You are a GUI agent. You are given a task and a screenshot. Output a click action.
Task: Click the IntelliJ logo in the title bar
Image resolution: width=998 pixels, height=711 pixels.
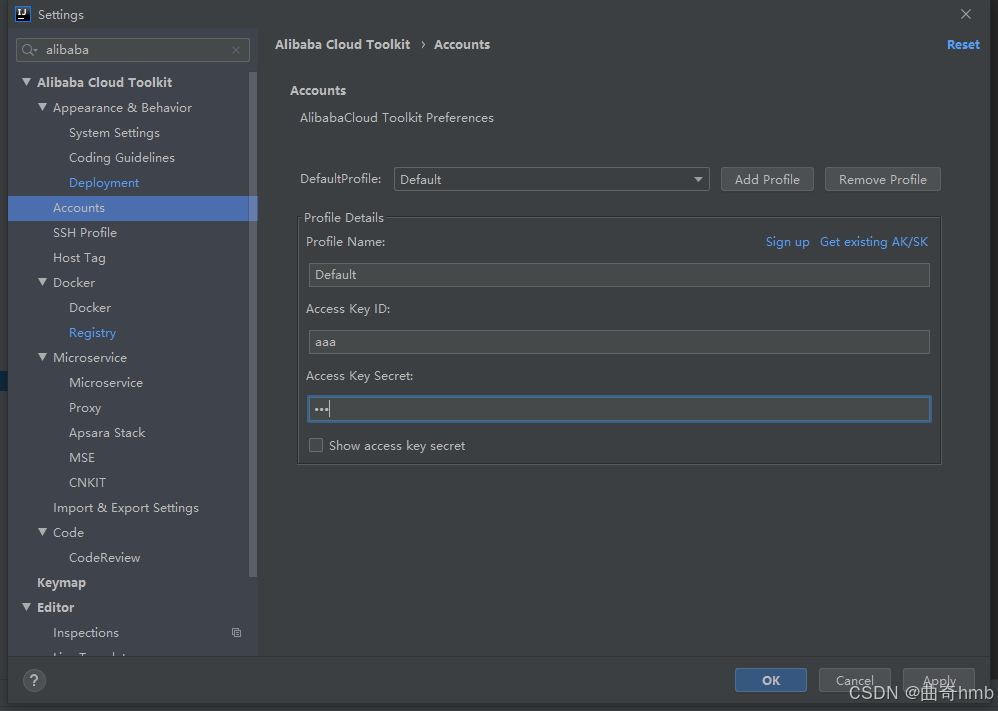(23, 14)
